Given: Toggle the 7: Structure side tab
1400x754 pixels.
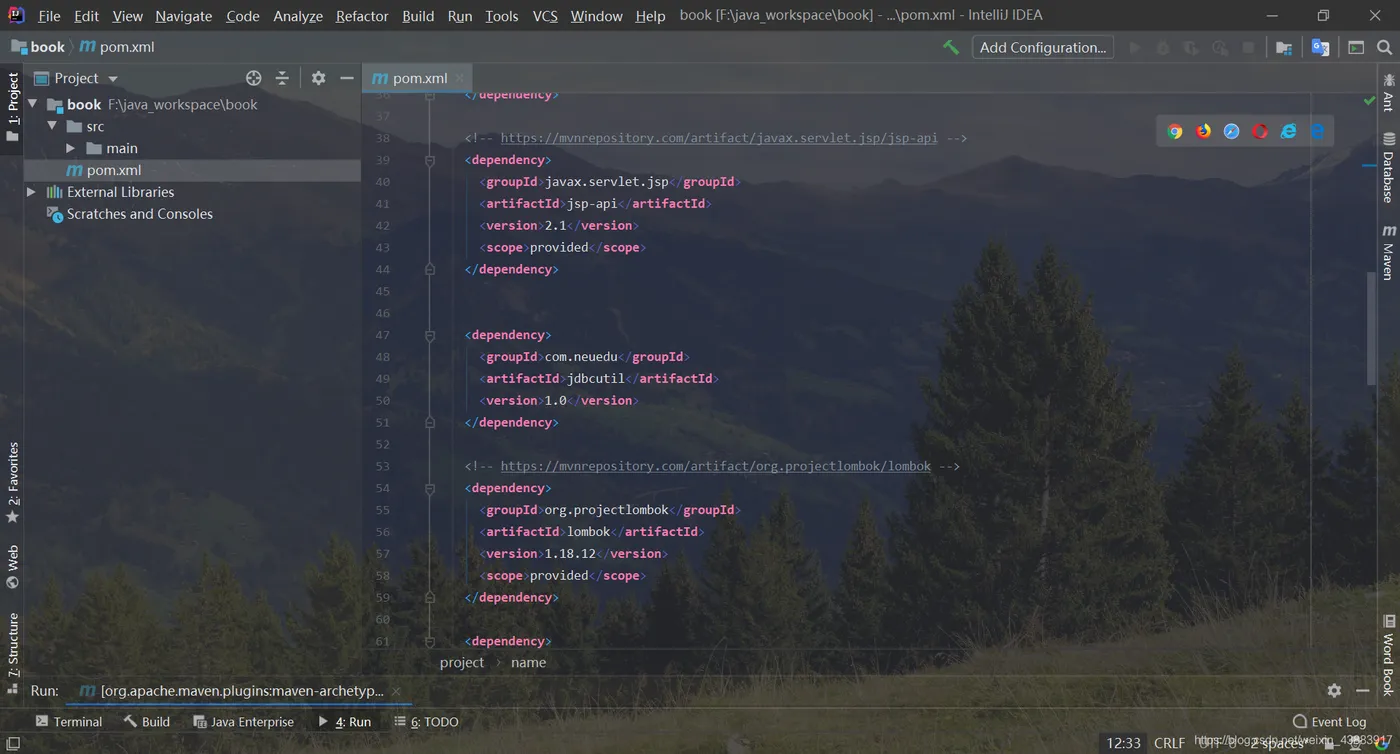Looking at the screenshot, I should click(x=12, y=653).
